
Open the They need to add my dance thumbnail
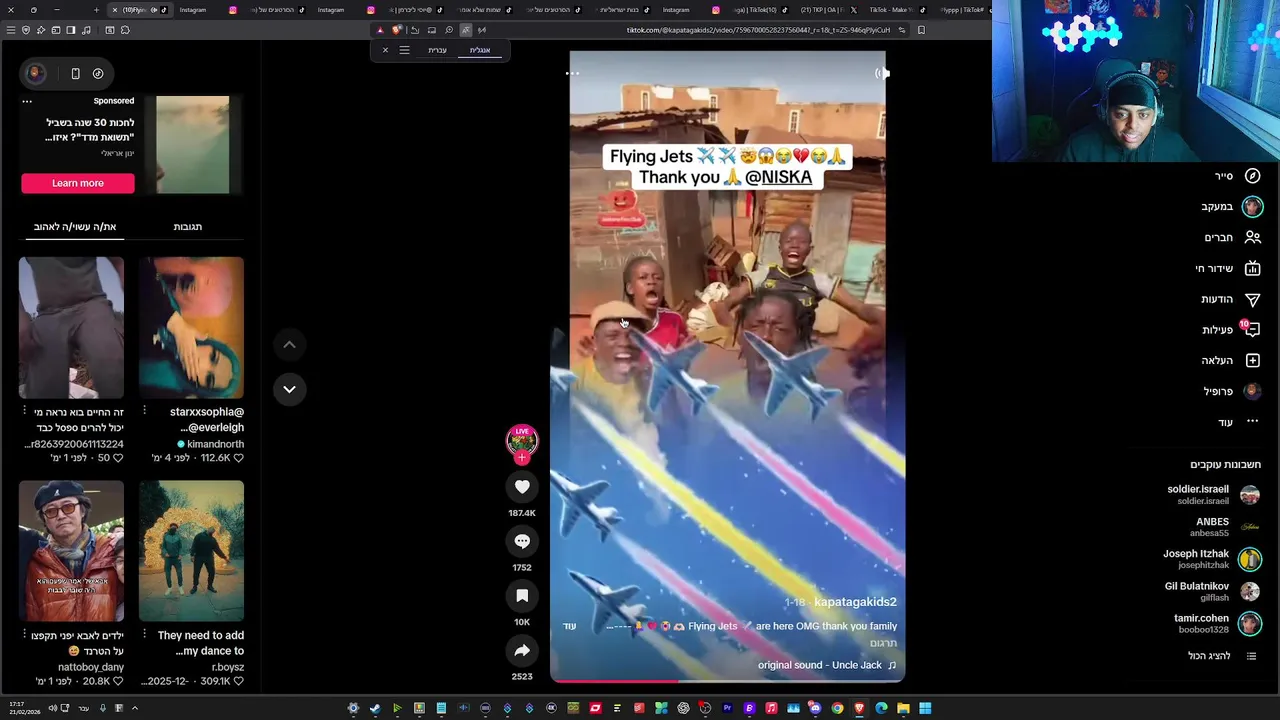(191, 551)
